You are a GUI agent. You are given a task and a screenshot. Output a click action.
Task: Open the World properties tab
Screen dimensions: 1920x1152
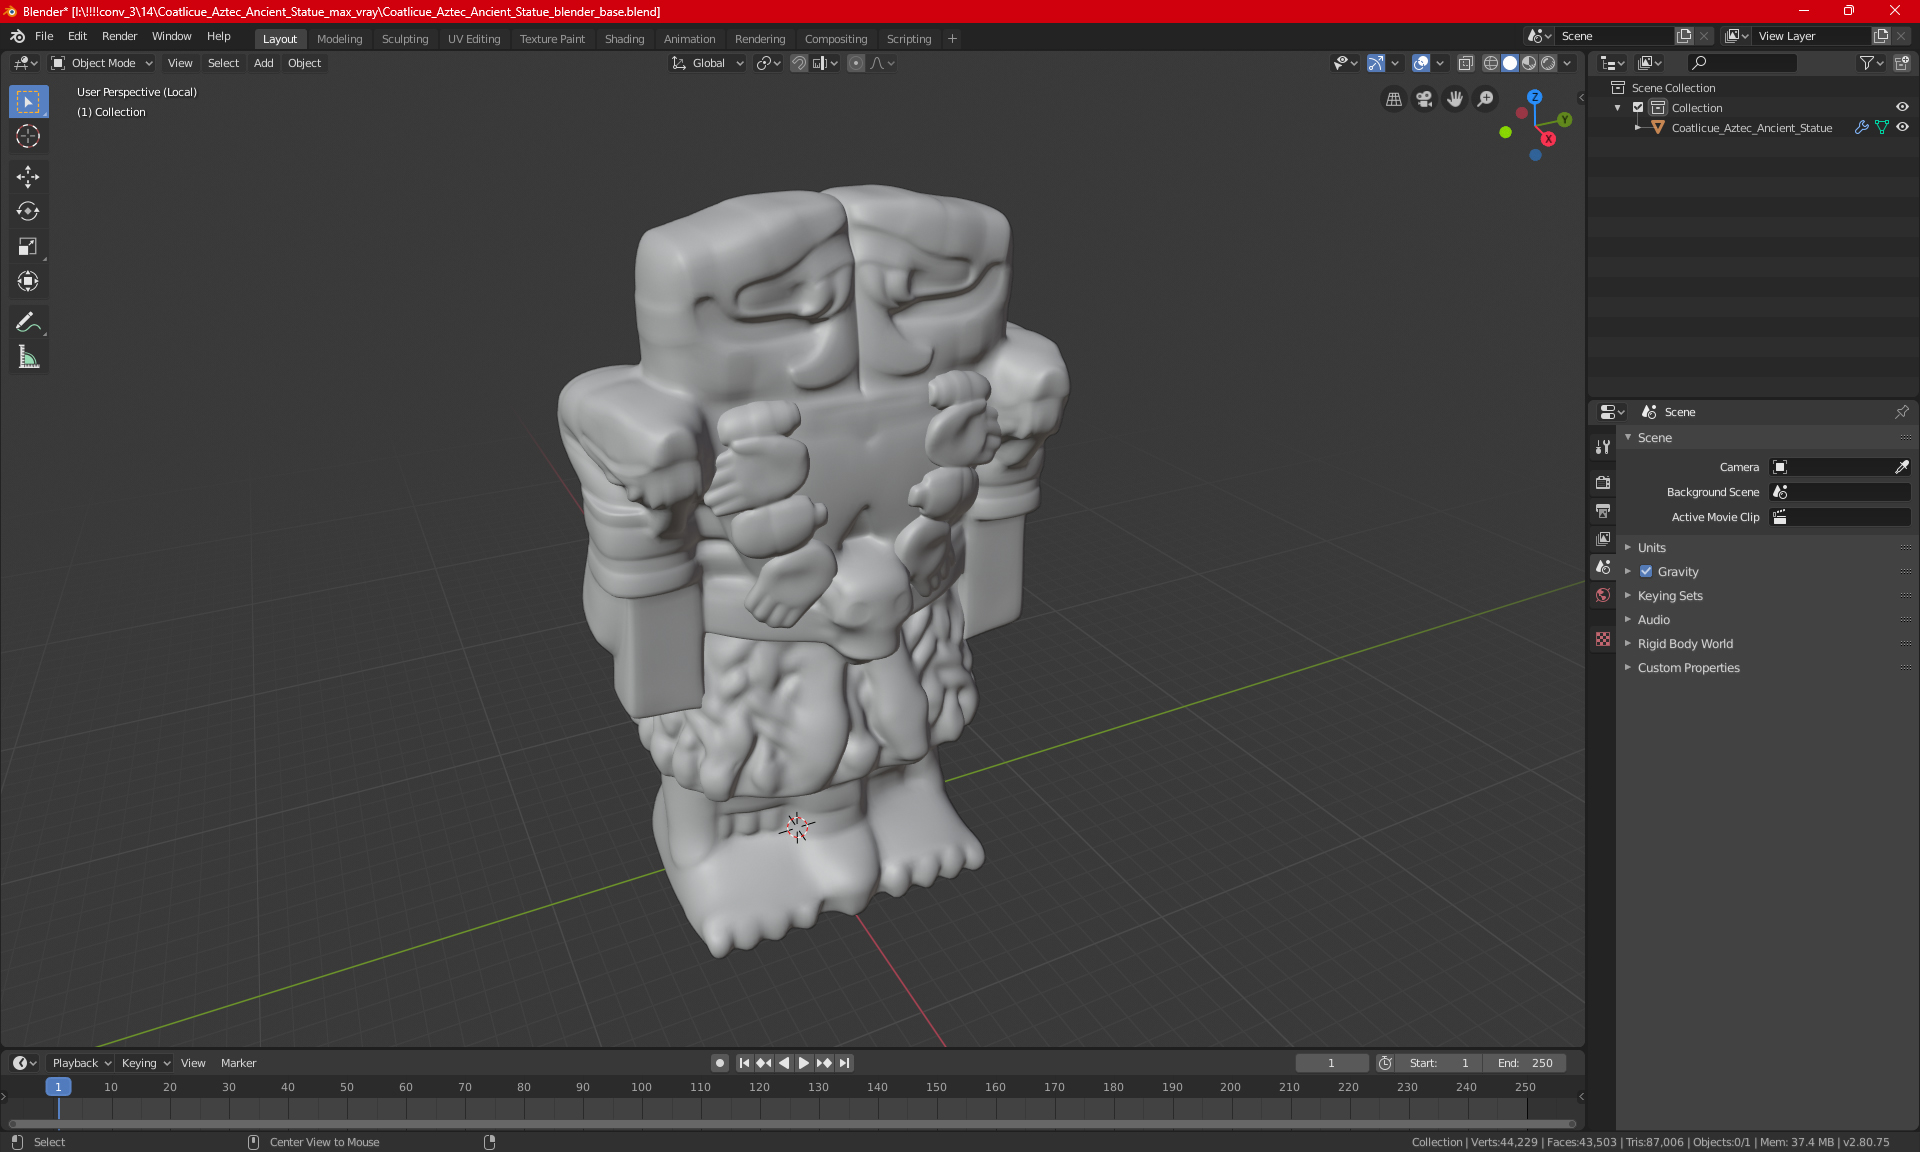[x=1603, y=595]
